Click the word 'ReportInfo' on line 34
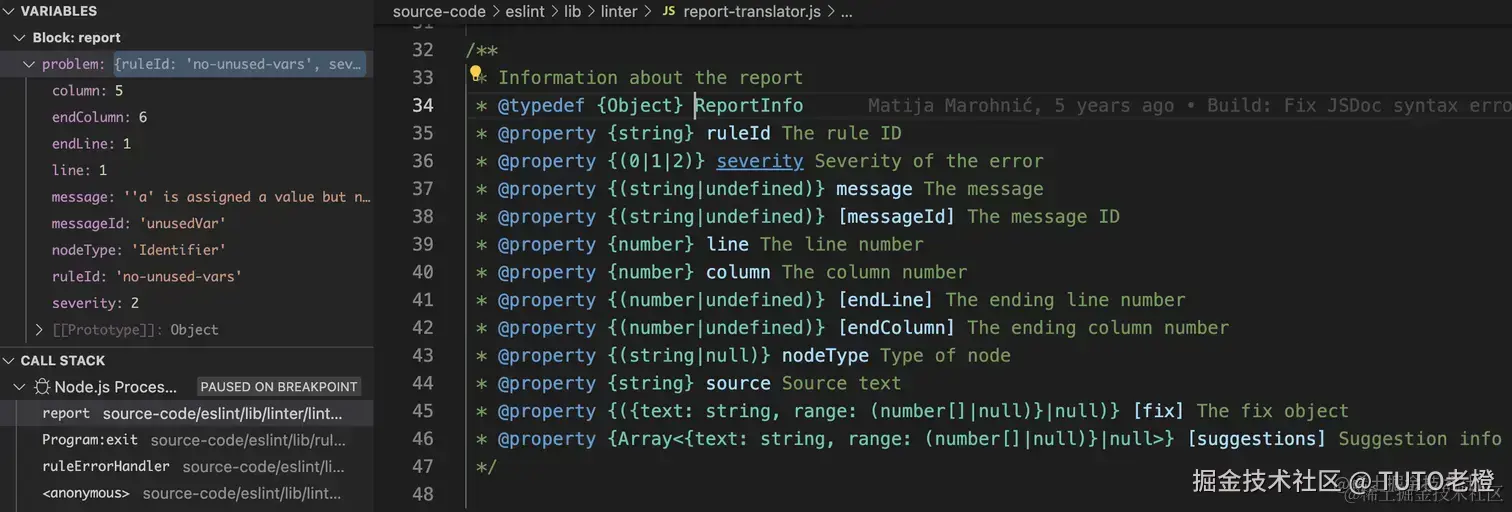1512x512 pixels. click(x=749, y=105)
